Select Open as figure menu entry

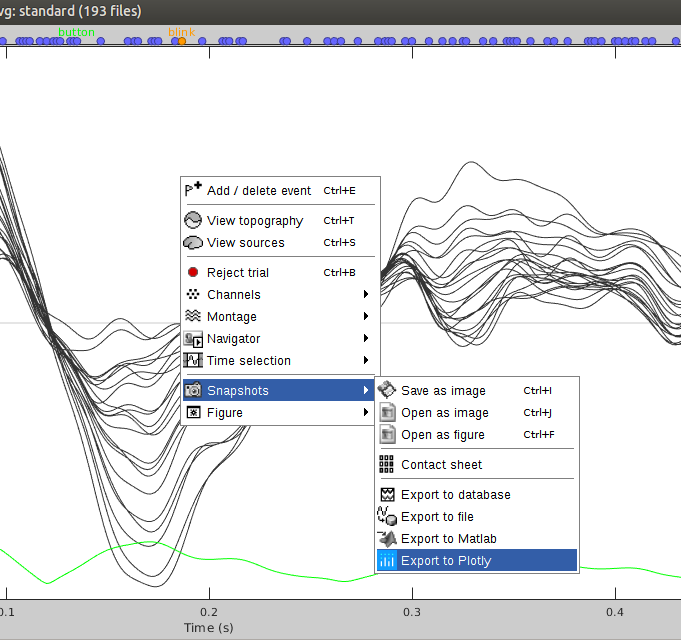click(443, 435)
